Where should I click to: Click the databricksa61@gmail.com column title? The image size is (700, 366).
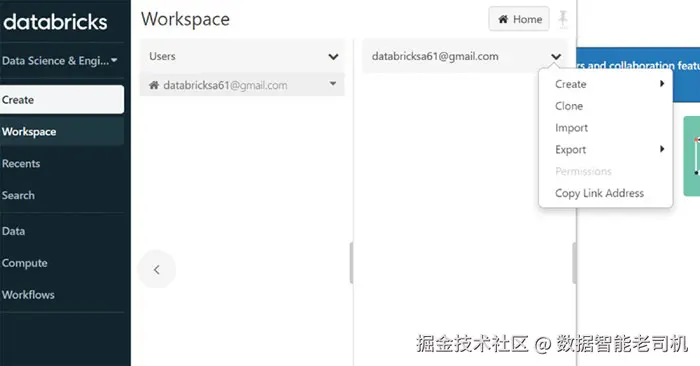(435, 56)
